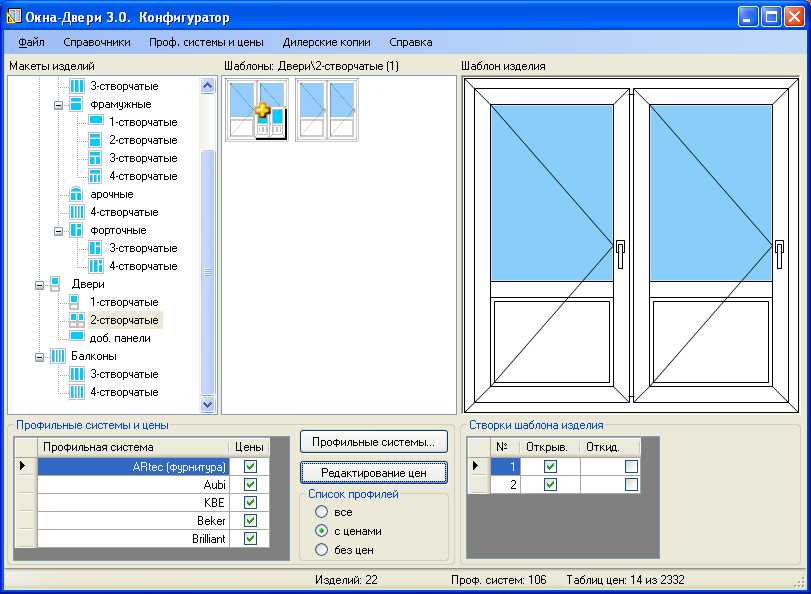Open the Справка menu

(x=411, y=42)
